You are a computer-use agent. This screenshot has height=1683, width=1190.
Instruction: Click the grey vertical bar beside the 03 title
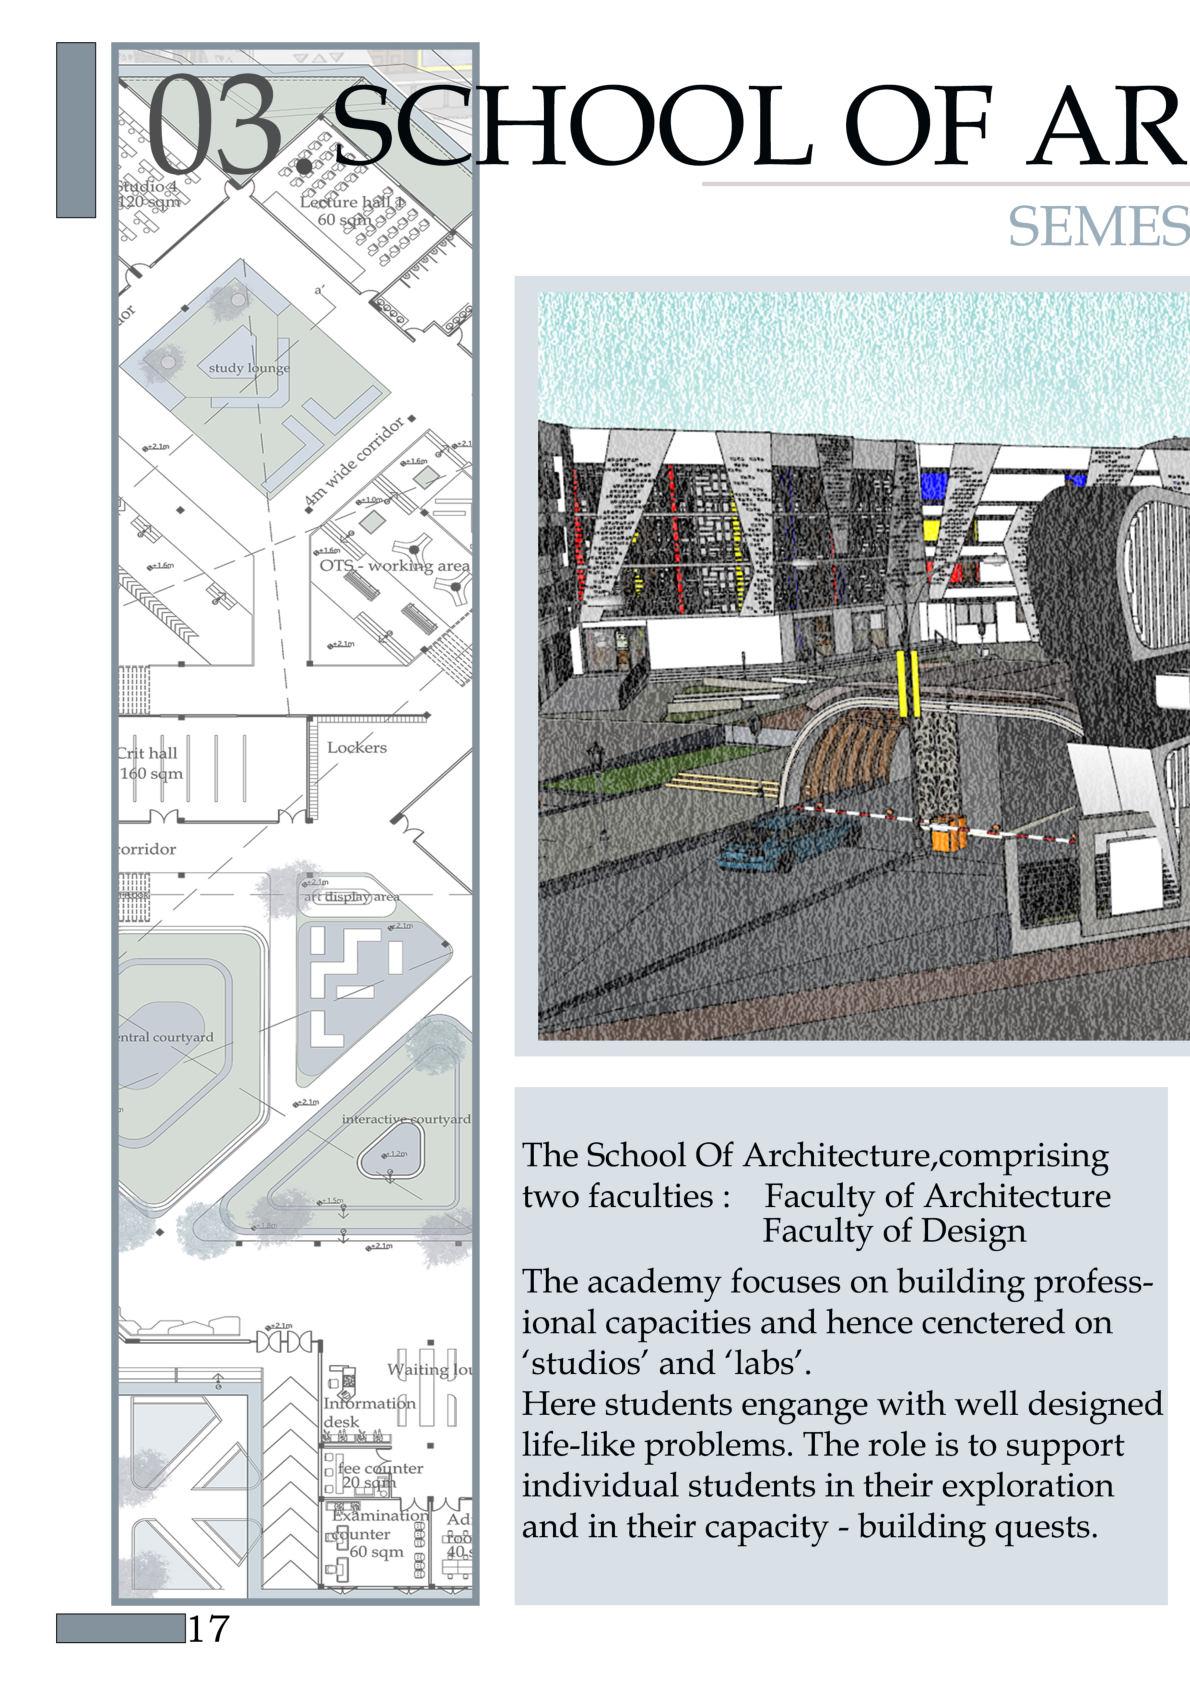pos(76,130)
